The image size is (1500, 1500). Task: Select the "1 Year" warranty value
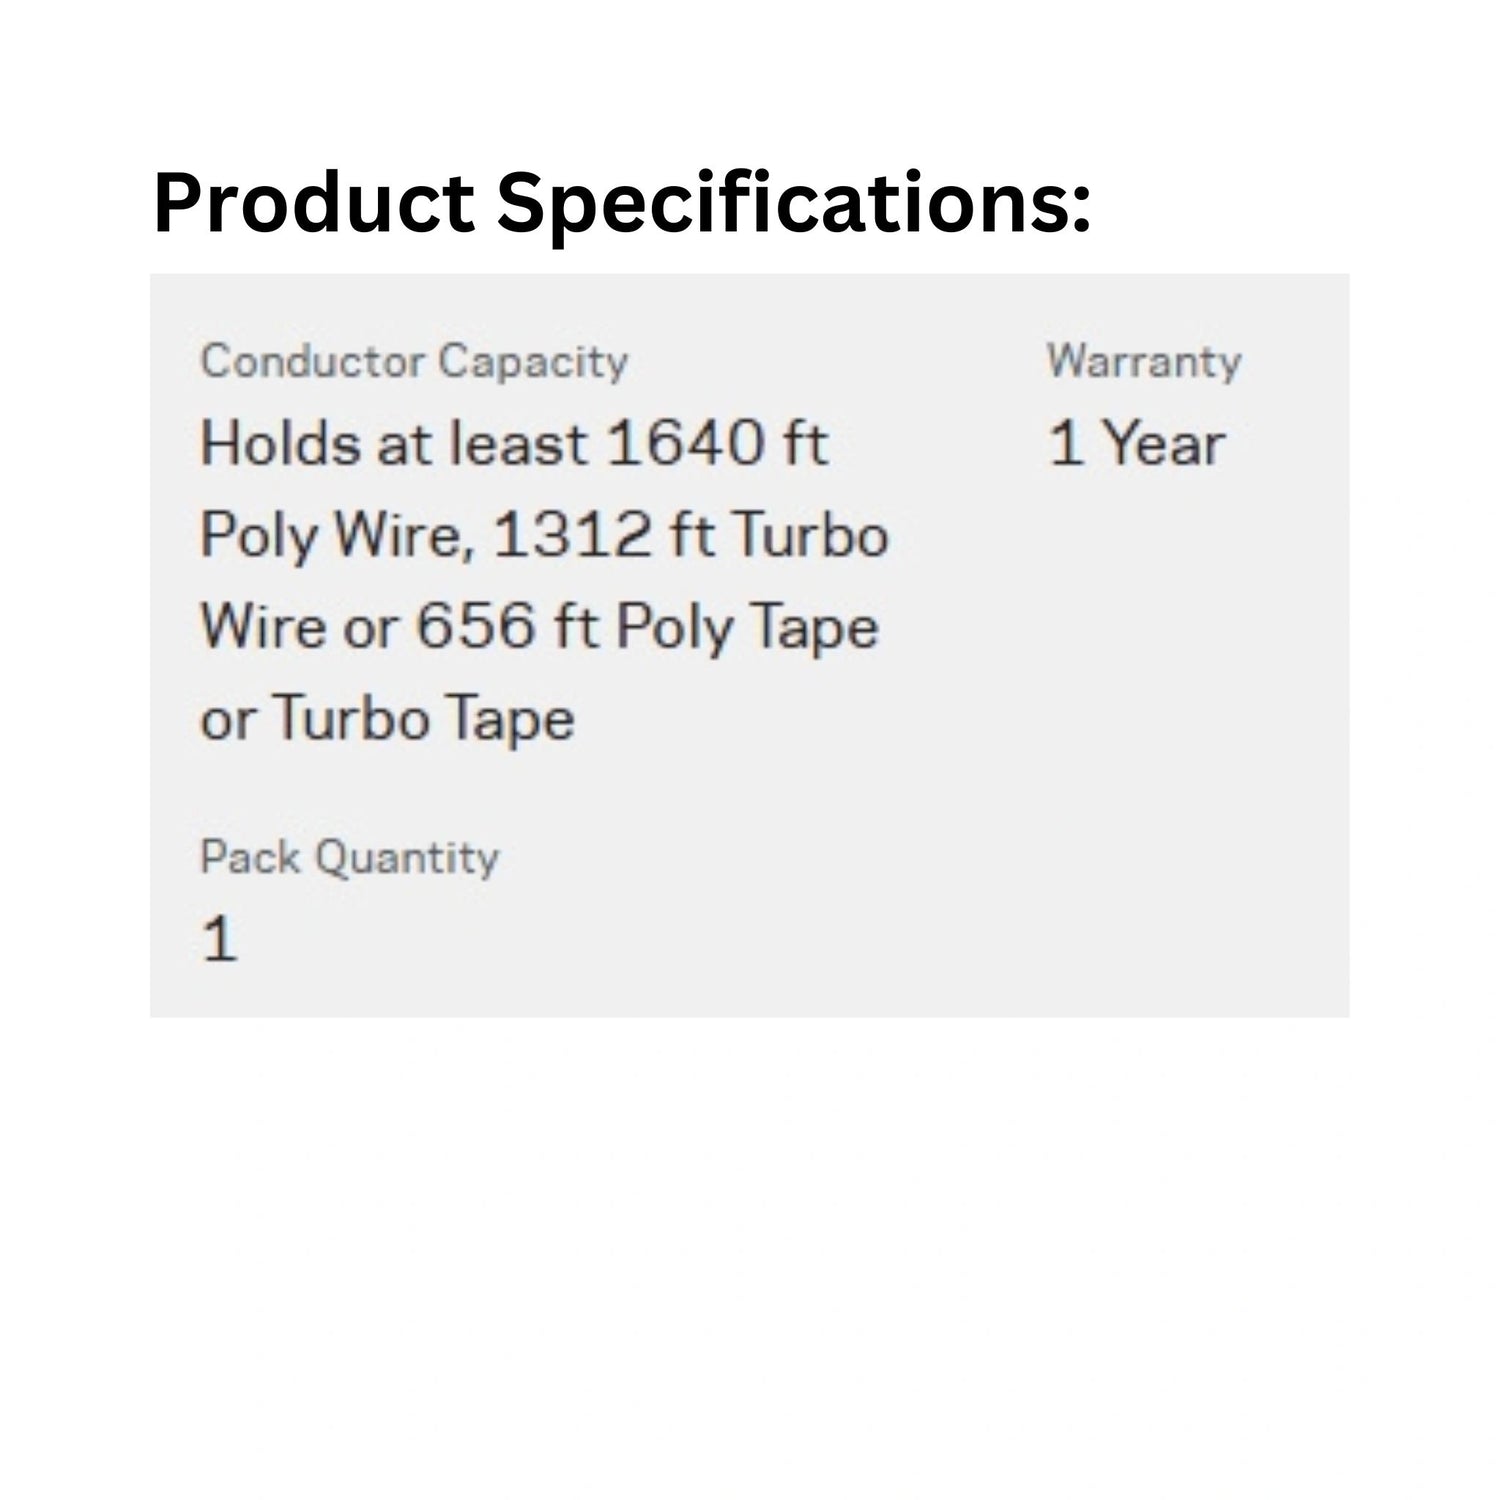[1137, 444]
